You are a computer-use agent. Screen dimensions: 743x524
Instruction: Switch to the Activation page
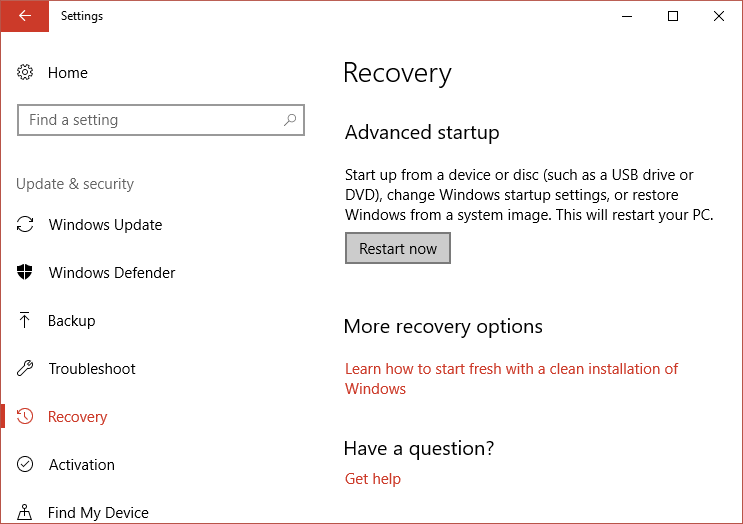pyautogui.click(x=82, y=465)
